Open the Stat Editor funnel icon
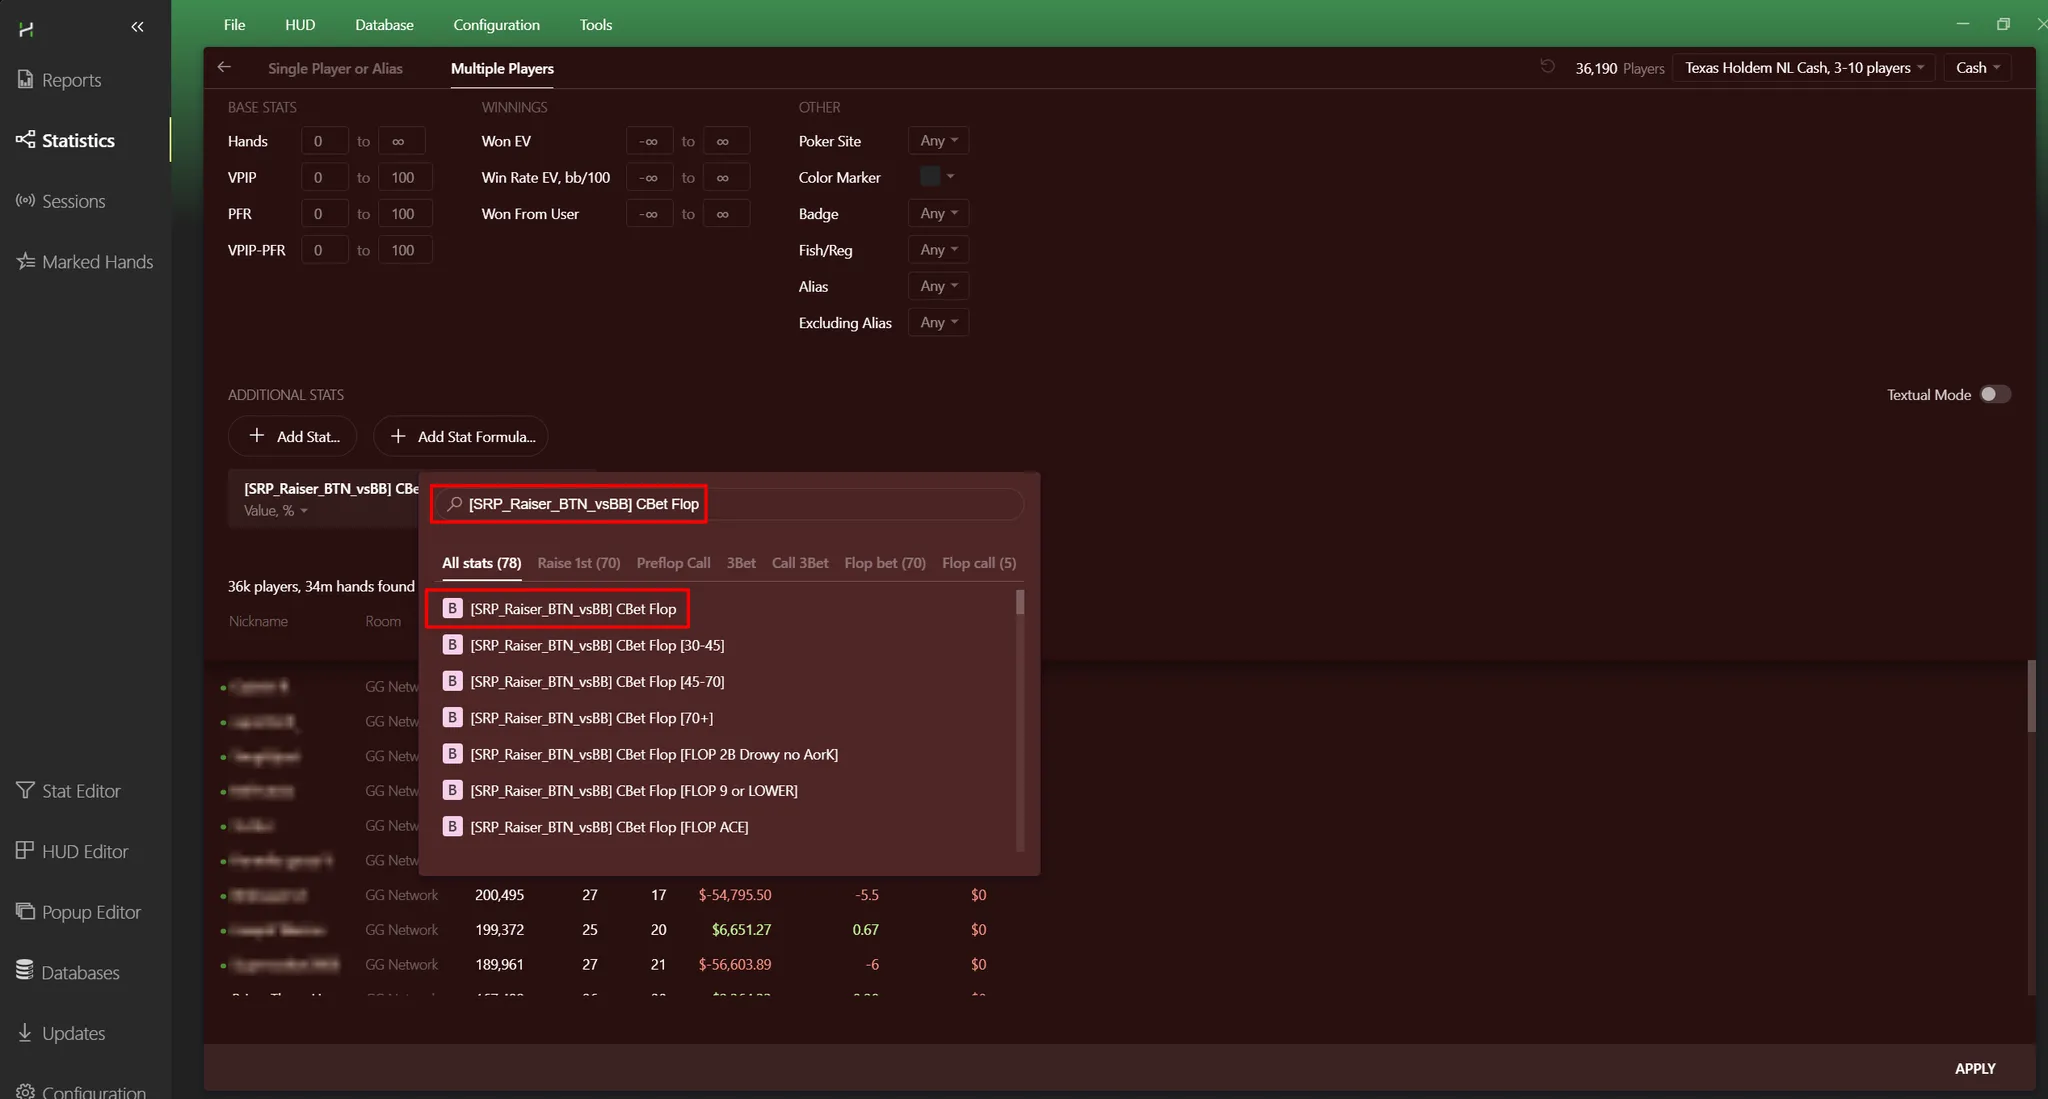The image size is (2048, 1099). click(x=26, y=790)
